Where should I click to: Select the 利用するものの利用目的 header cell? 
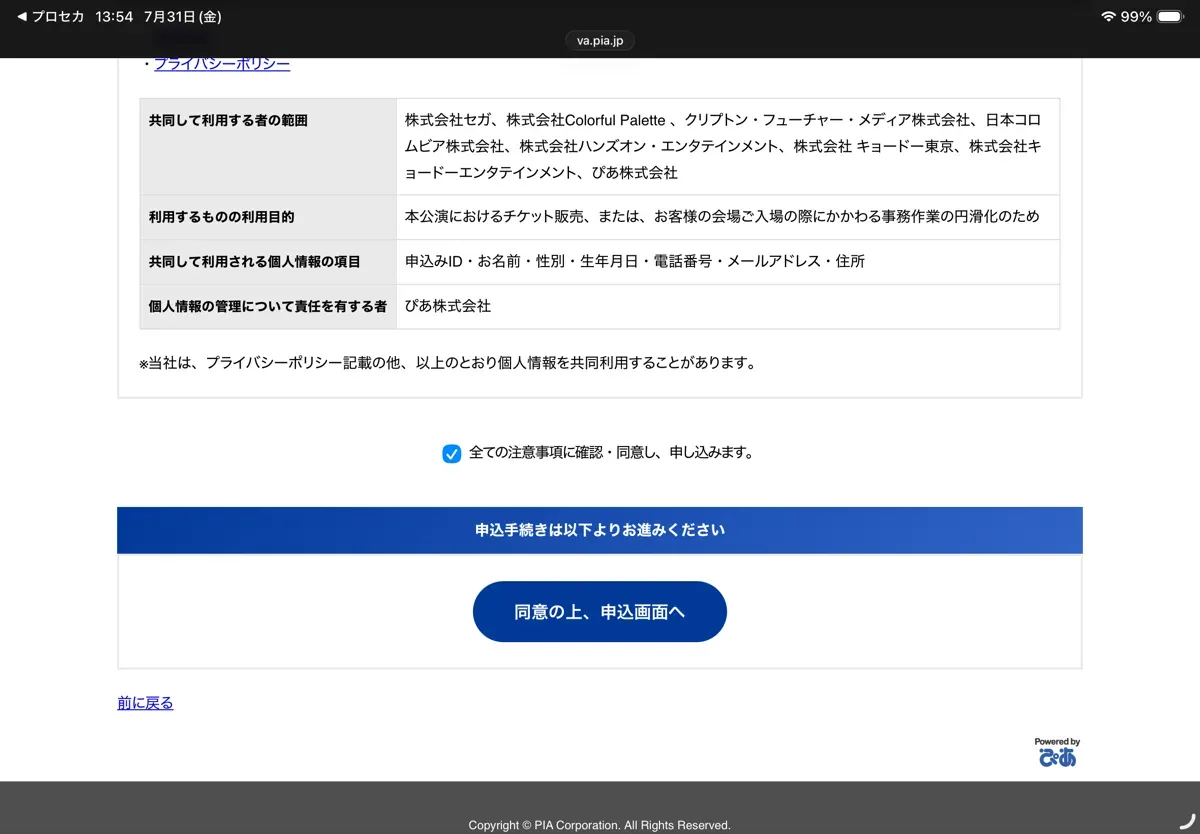(268, 217)
